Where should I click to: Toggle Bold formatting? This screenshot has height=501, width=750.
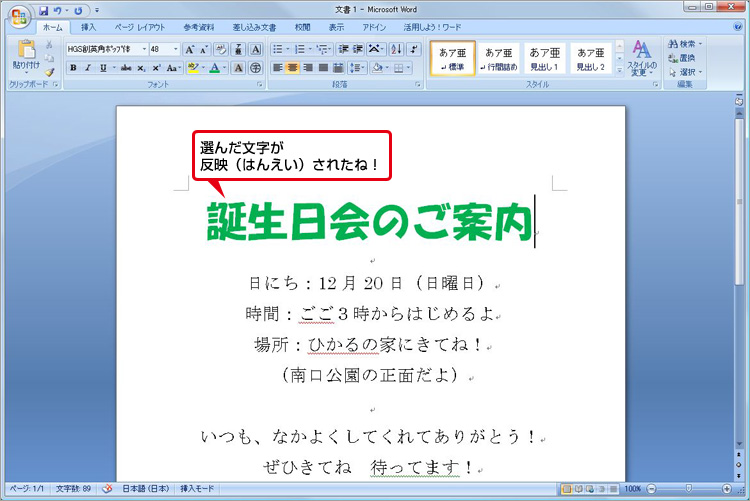73,68
